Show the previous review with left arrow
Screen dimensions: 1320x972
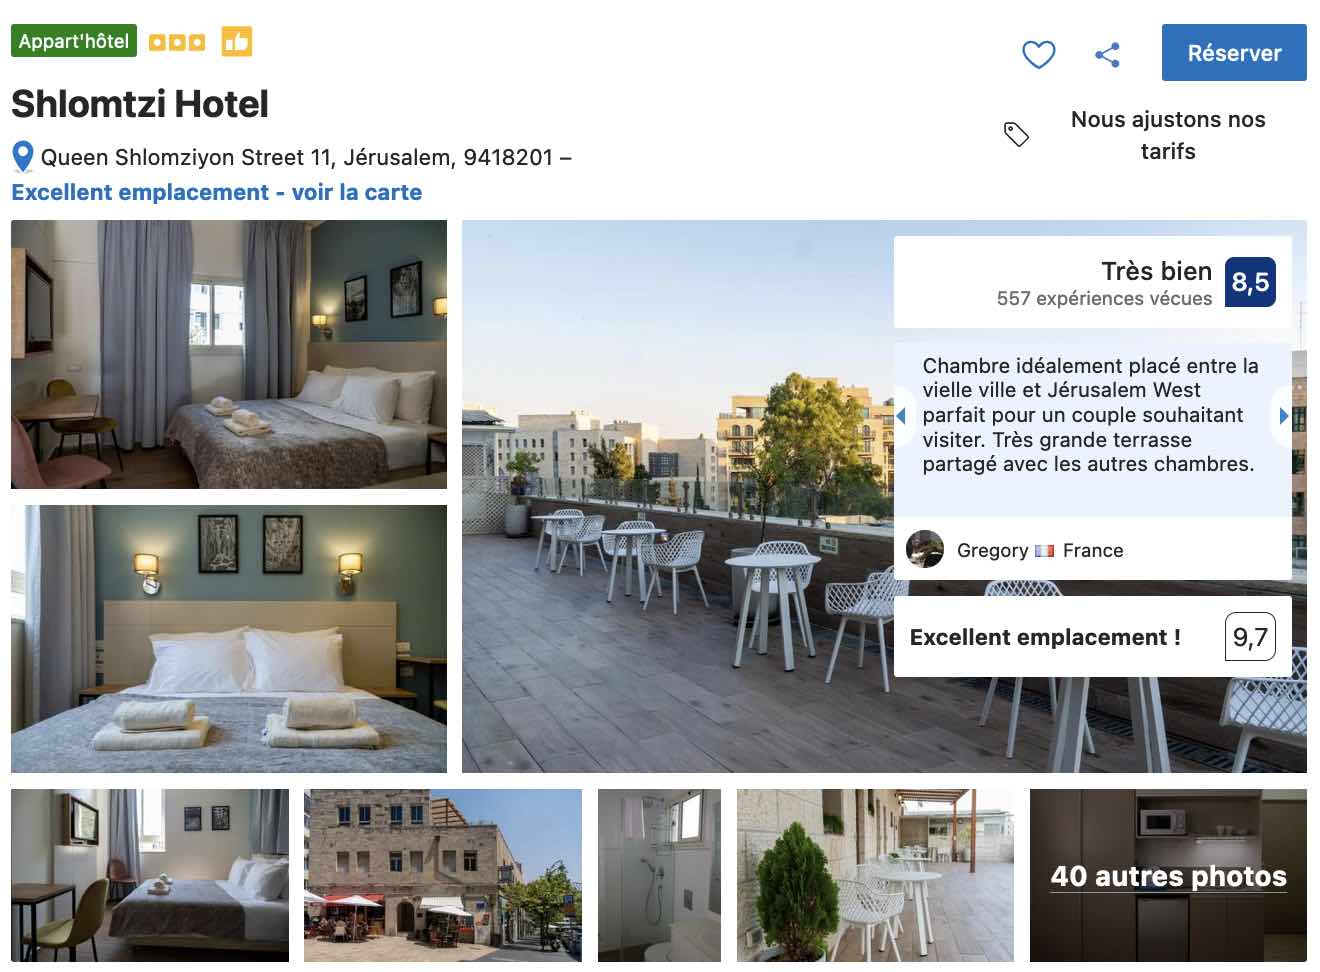click(901, 415)
